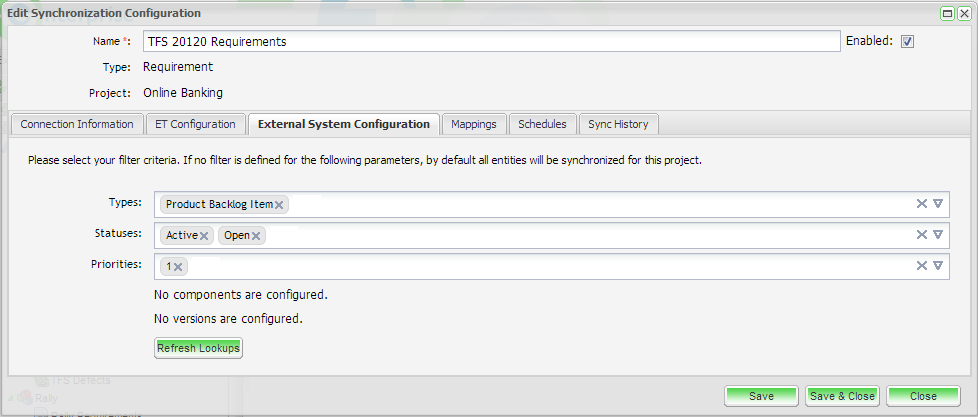Switch to the Connection Information tab
978x417 pixels.
click(x=77, y=124)
